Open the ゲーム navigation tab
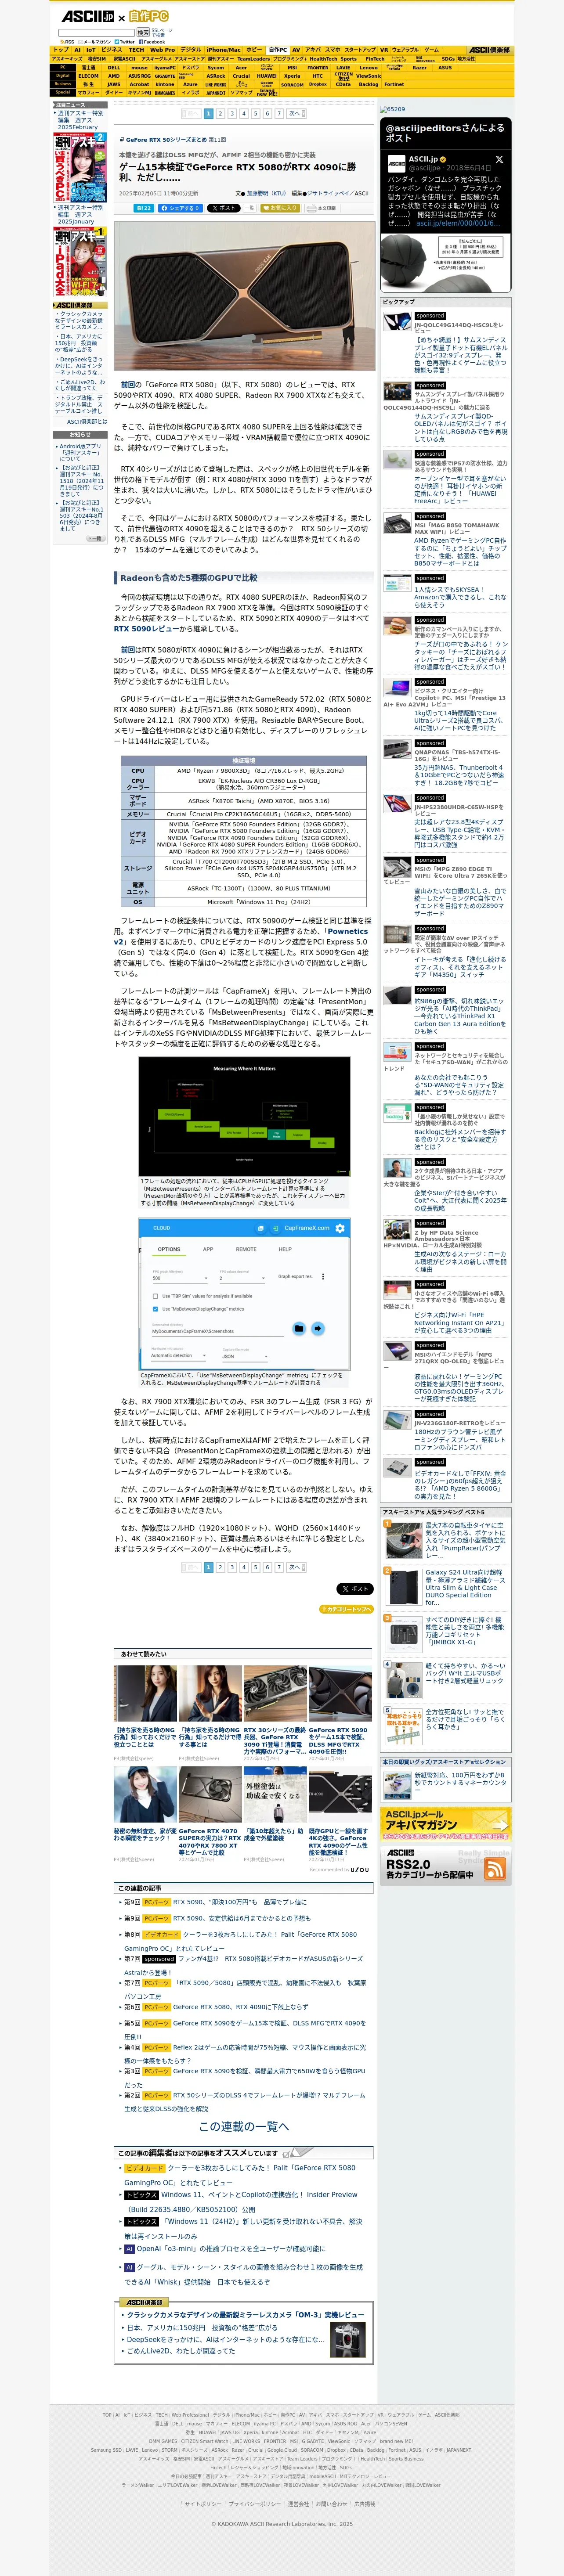The image size is (564, 2576). click(431, 50)
